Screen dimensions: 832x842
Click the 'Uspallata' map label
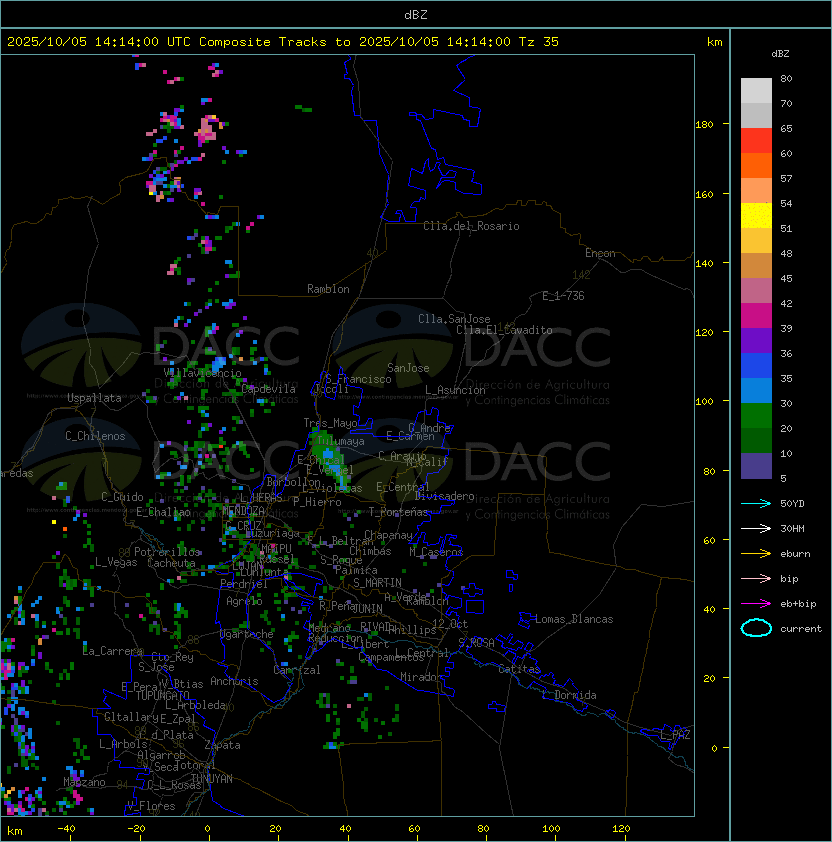tap(95, 398)
